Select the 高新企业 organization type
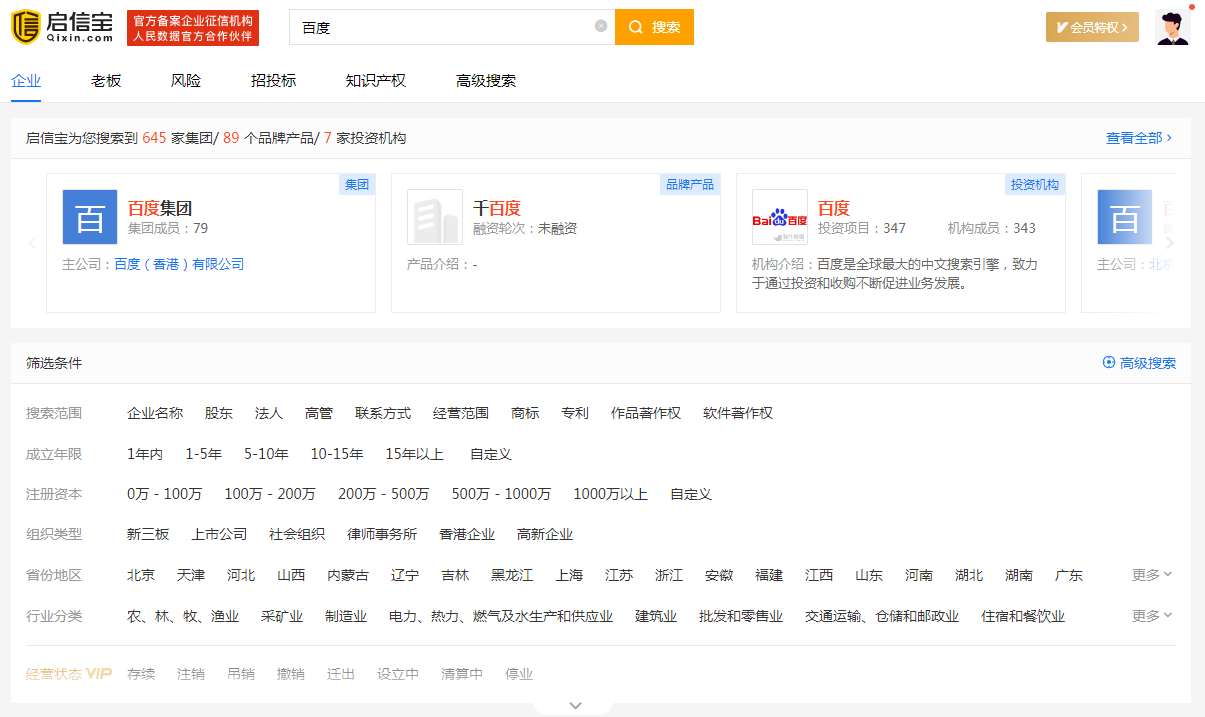The height and width of the screenshot is (717, 1205). pyautogui.click(x=545, y=534)
